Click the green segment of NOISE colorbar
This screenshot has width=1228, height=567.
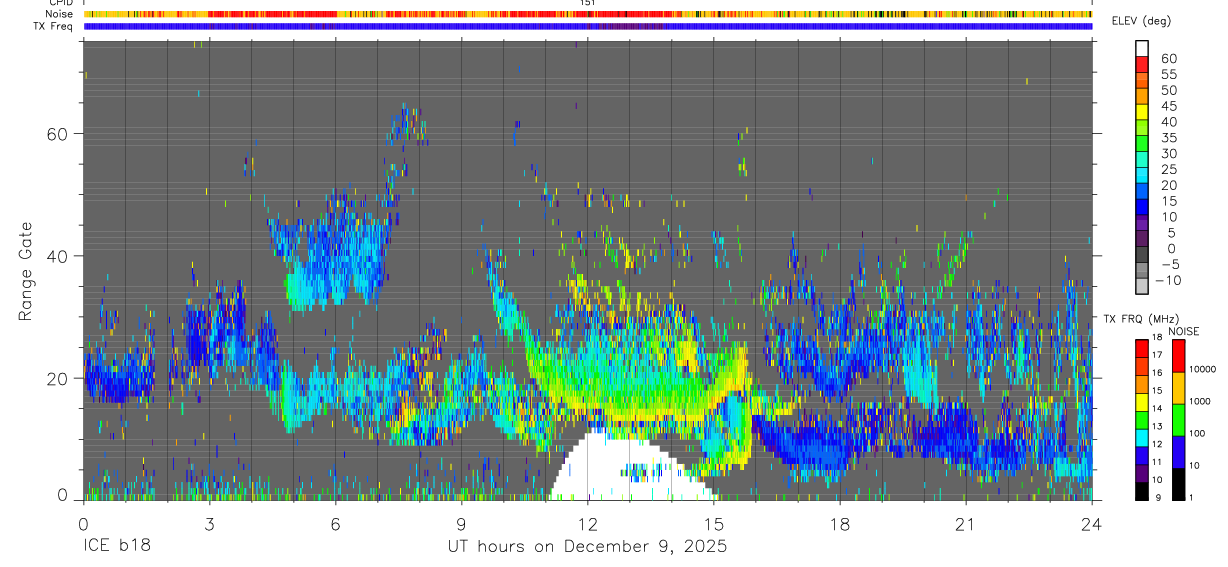(1178, 420)
